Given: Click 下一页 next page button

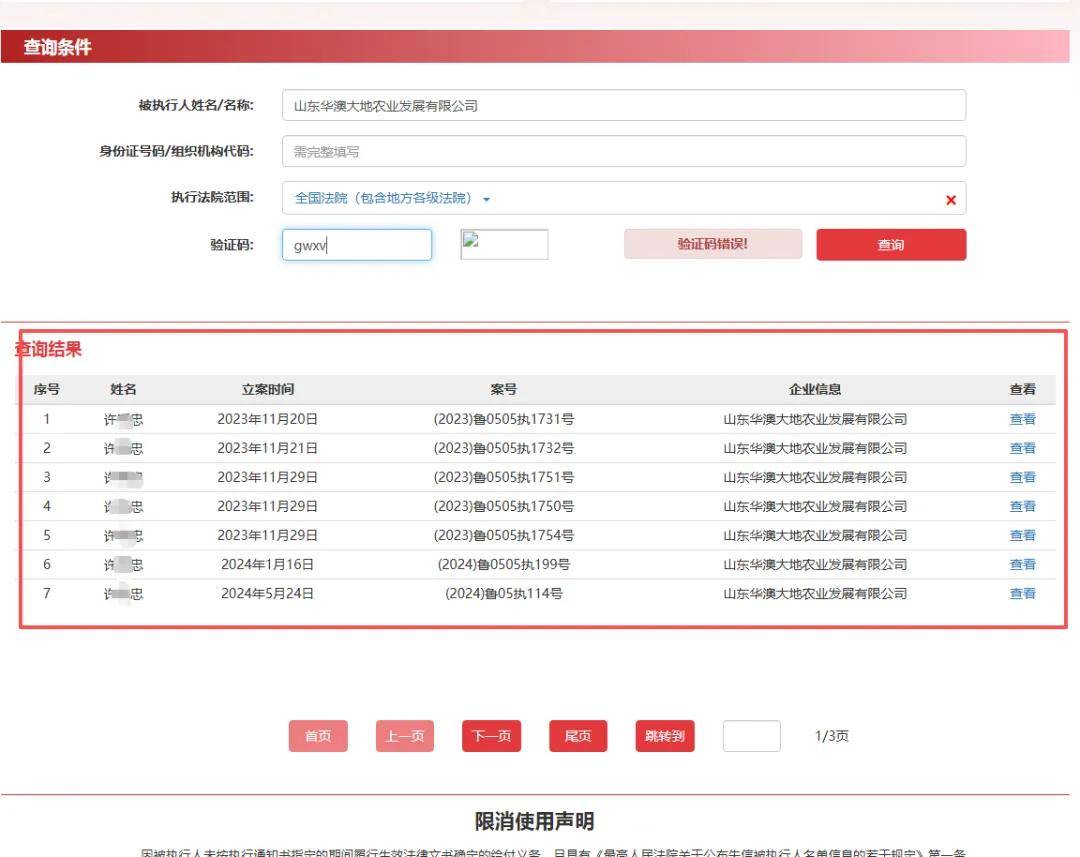Looking at the screenshot, I should pyautogui.click(x=490, y=735).
